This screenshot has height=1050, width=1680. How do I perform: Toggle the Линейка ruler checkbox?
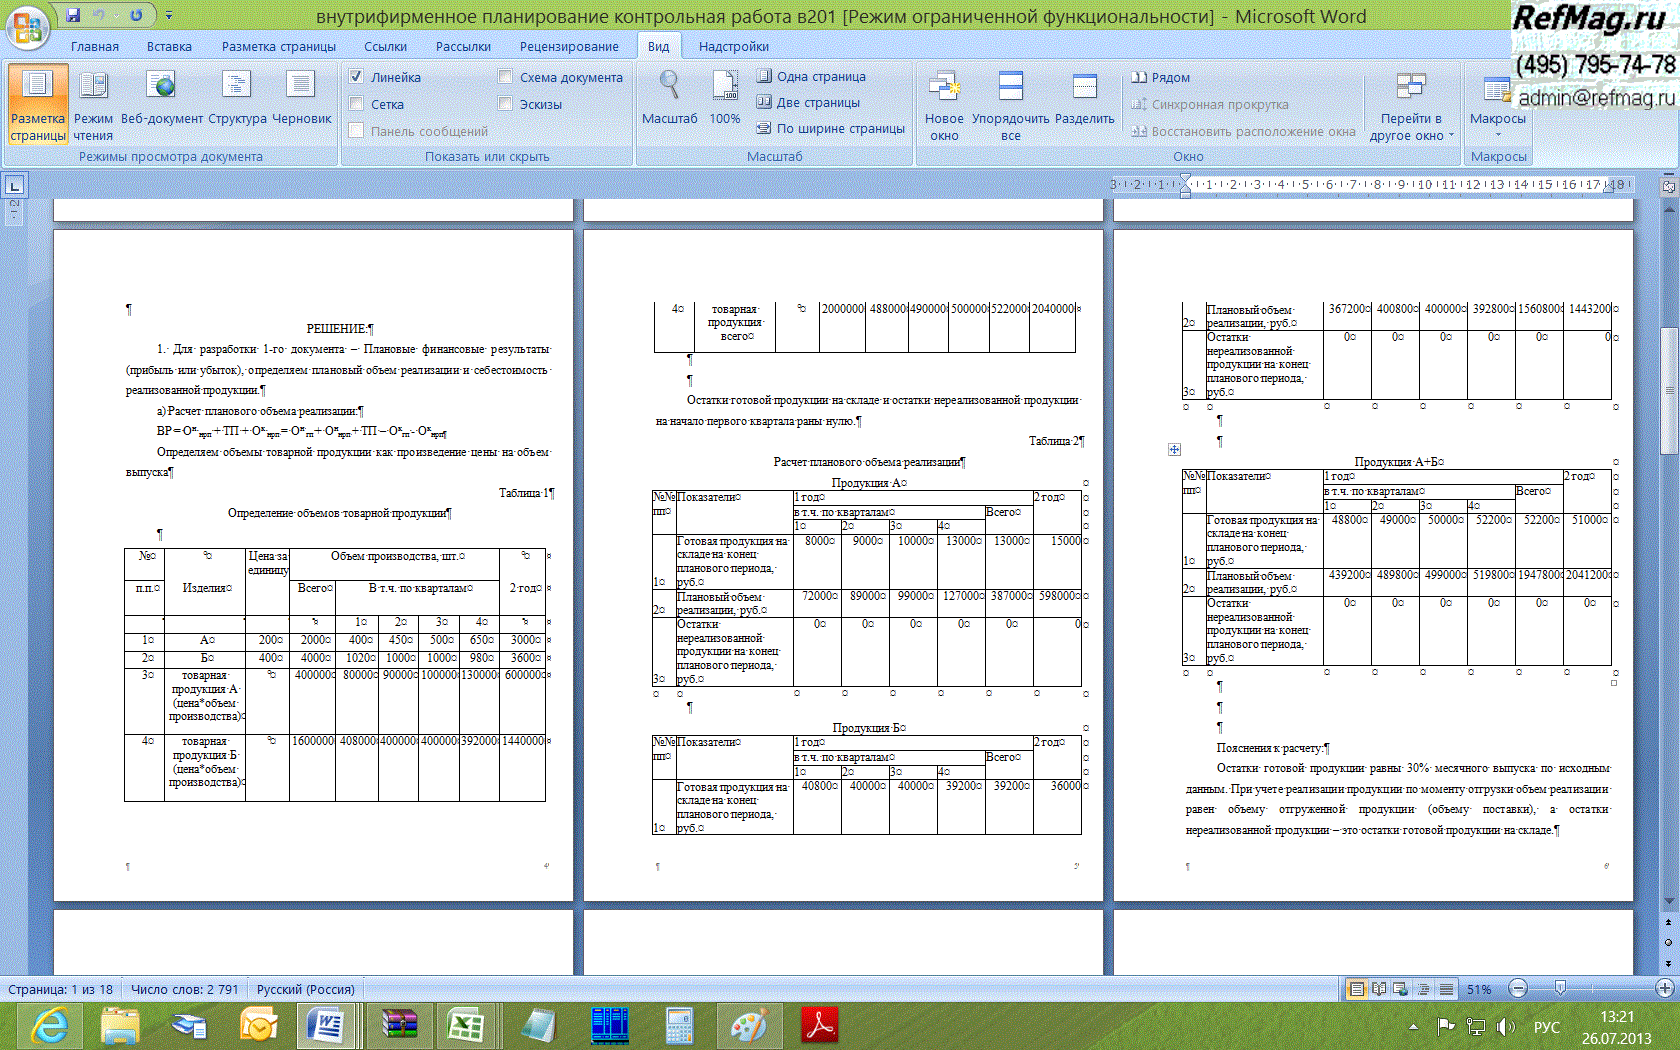click(356, 77)
